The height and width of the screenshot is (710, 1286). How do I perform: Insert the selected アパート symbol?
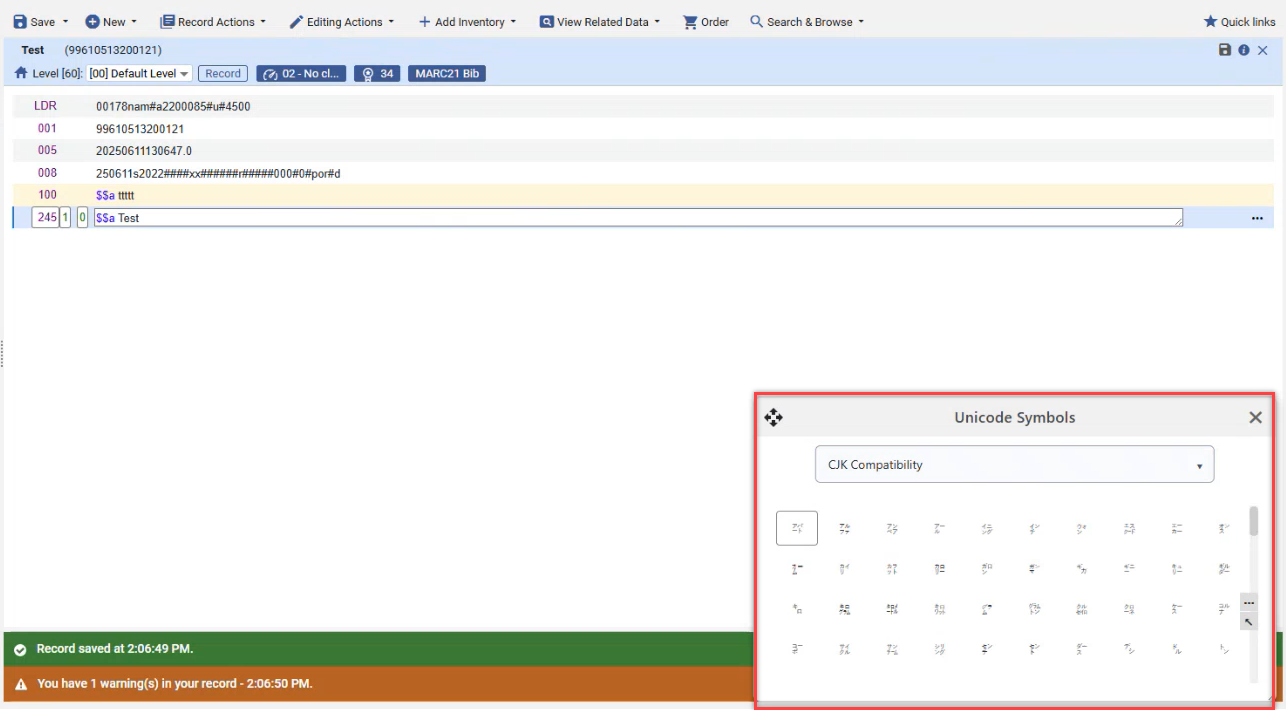pos(797,528)
